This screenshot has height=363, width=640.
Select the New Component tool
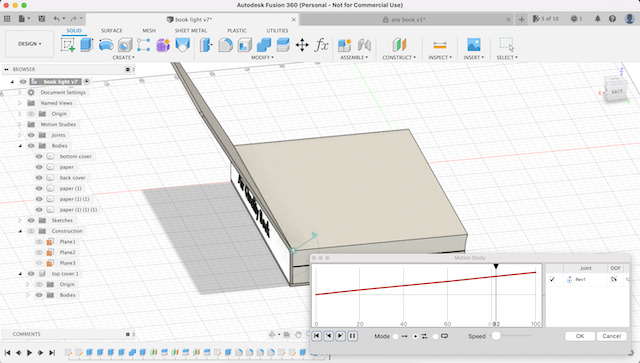[345, 45]
